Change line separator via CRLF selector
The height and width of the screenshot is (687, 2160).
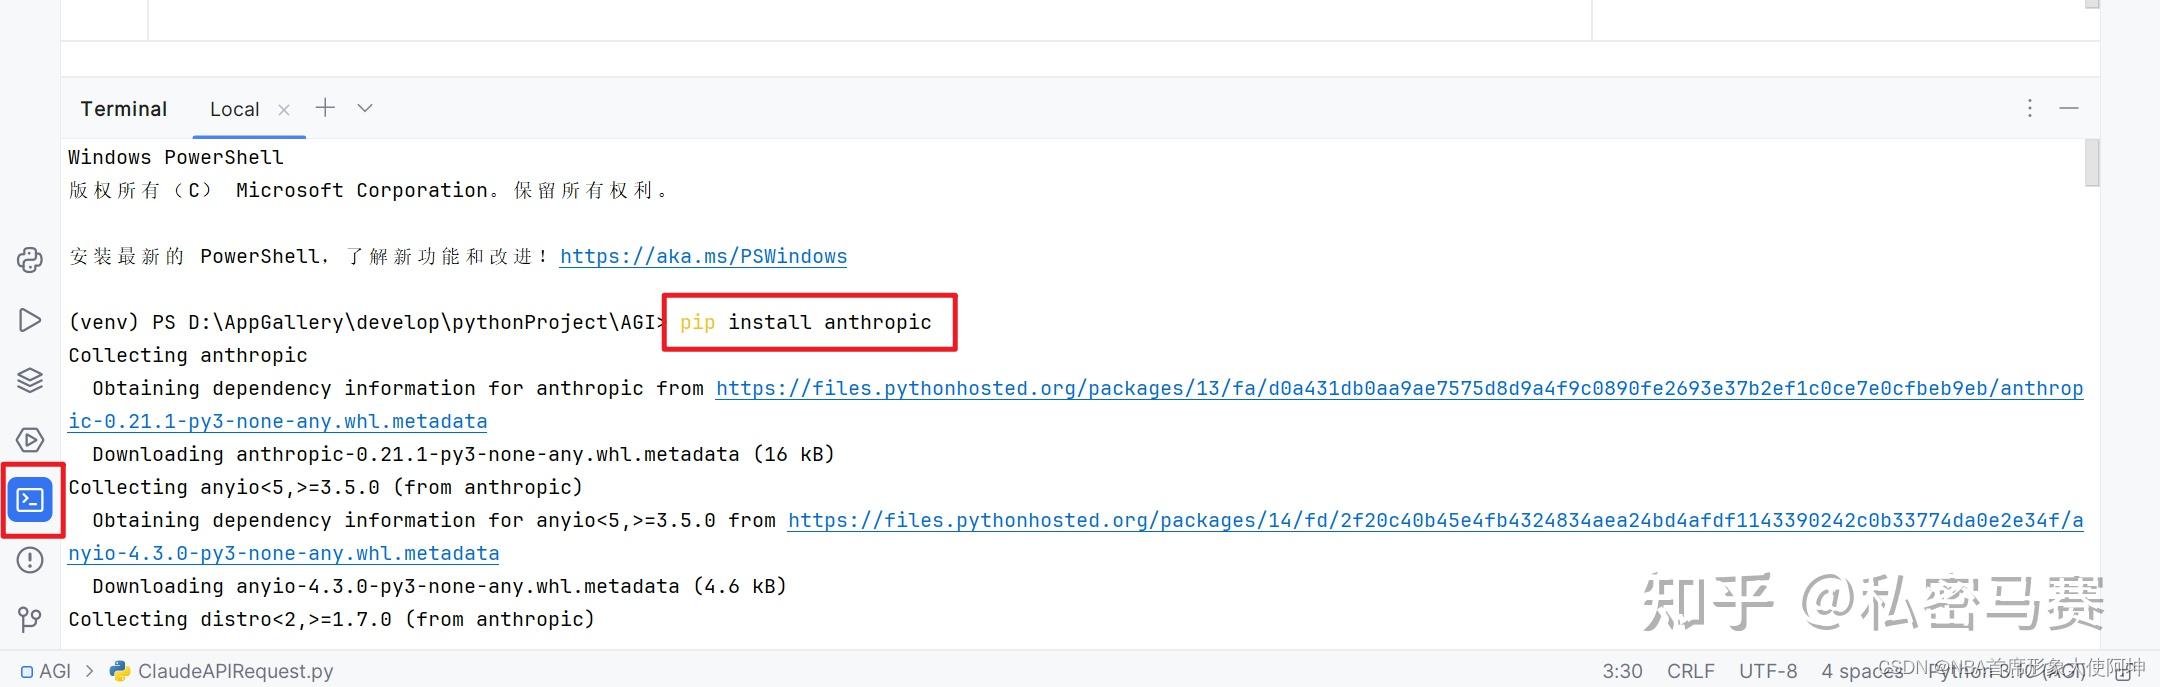coord(1690,671)
